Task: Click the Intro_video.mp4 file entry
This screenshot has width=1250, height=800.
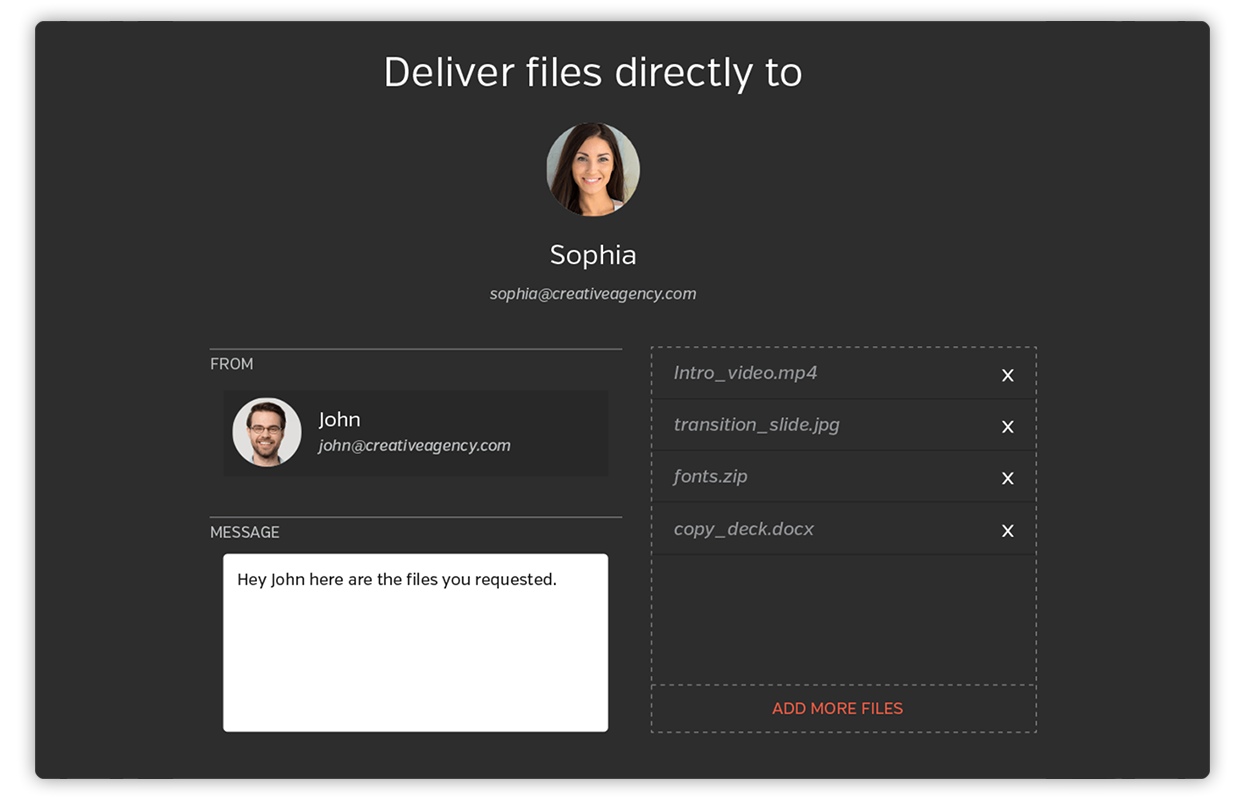Action: pyautogui.click(x=745, y=373)
